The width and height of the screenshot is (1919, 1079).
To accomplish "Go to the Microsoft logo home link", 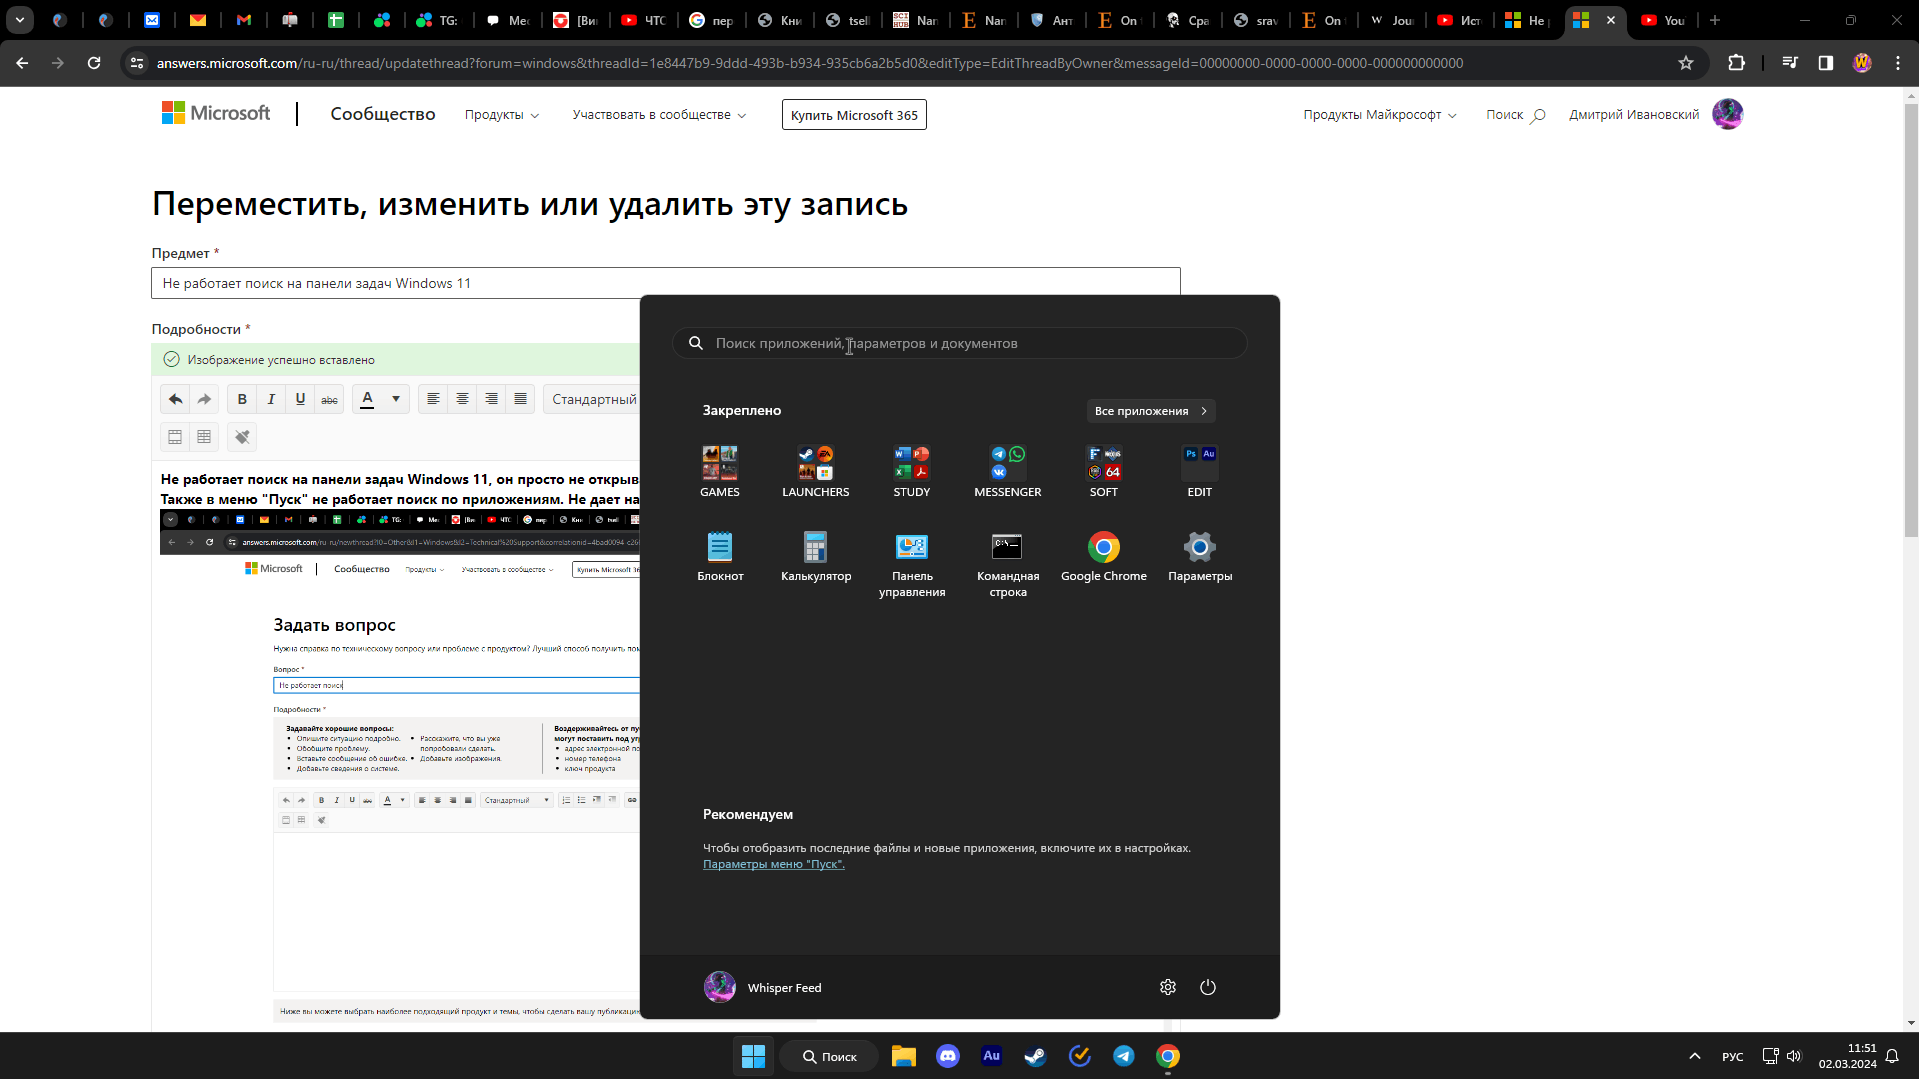I will point(216,113).
